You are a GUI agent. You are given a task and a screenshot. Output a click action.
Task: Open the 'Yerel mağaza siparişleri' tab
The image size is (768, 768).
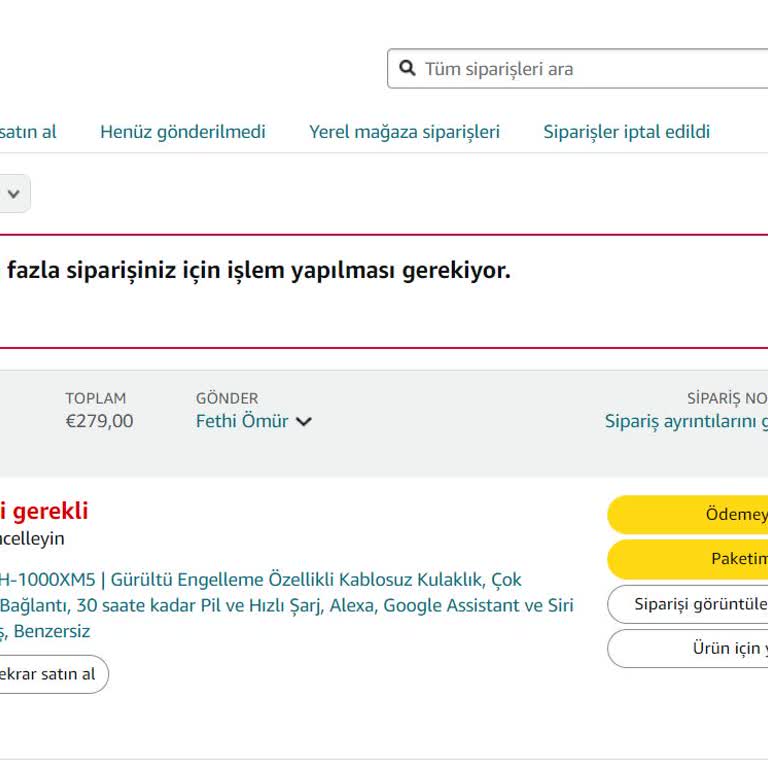[x=404, y=132]
